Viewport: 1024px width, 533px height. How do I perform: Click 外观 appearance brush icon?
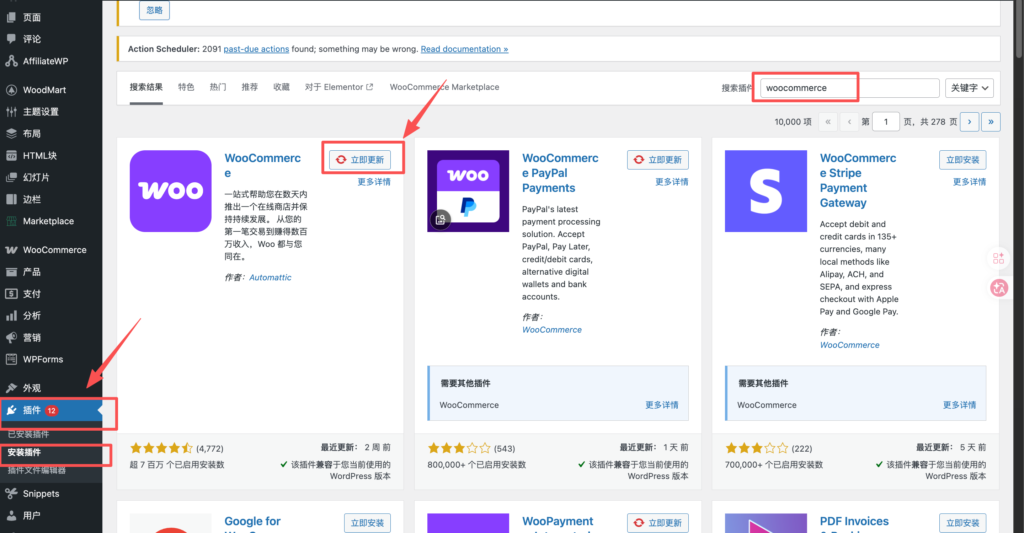click(11, 388)
